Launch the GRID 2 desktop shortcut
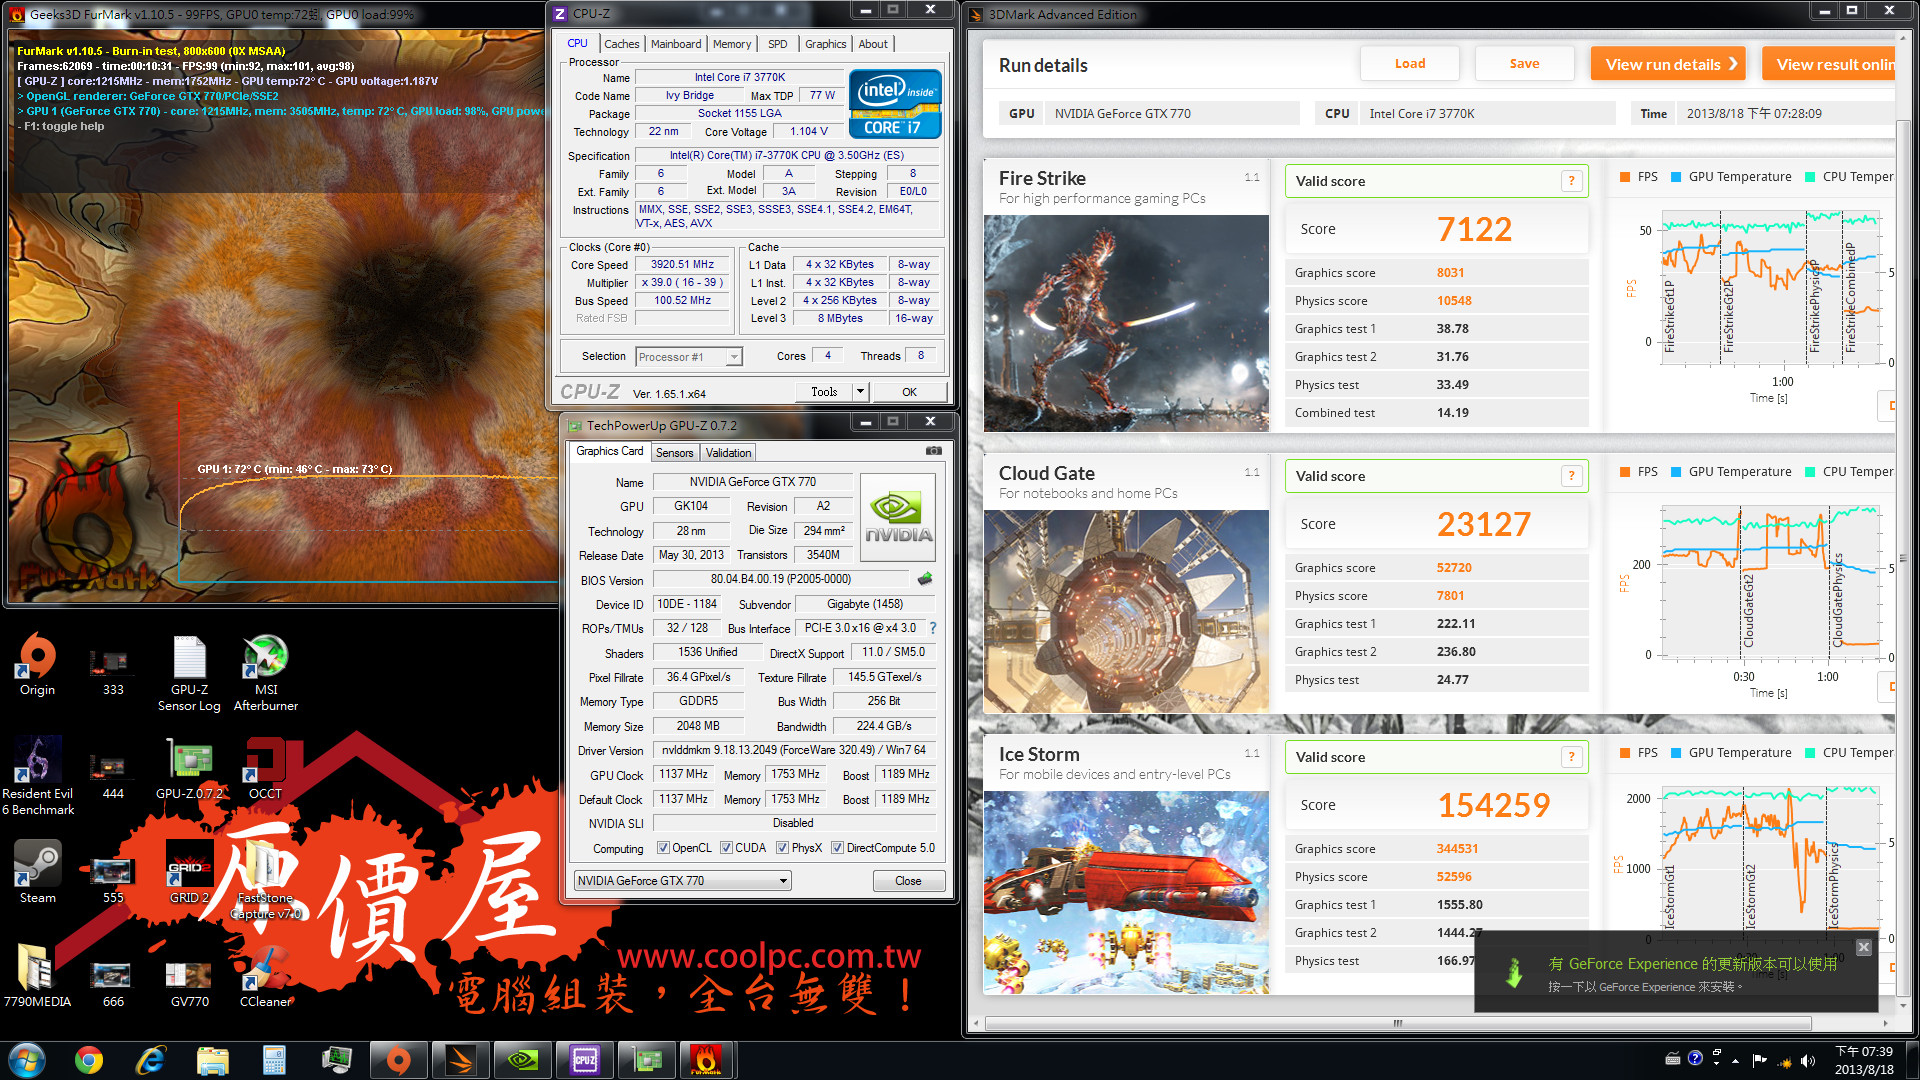The image size is (1920, 1080). click(190, 872)
